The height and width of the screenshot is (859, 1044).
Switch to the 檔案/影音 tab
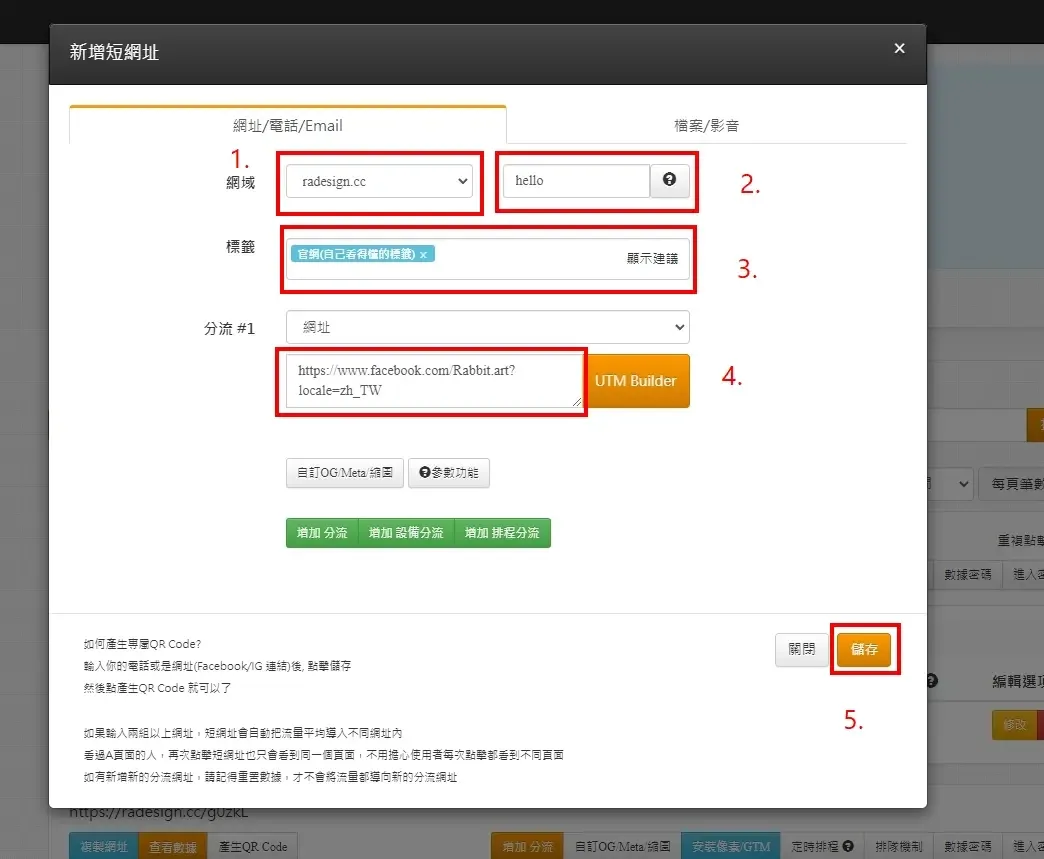tap(706, 125)
